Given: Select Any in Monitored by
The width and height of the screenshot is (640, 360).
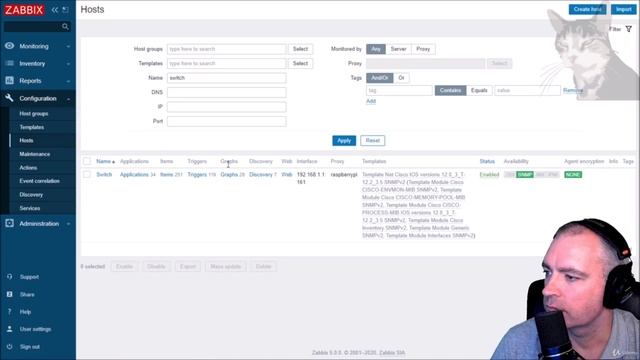Looking at the screenshot, I should (376, 49).
